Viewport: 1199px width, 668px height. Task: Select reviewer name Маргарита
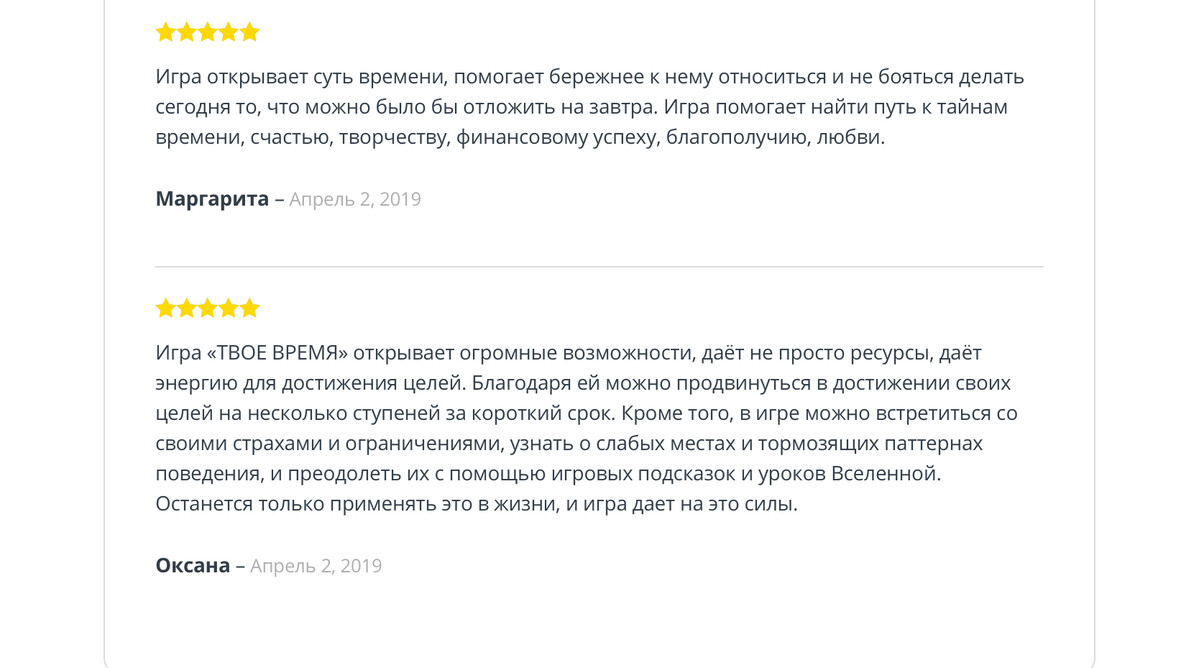click(x=212, y=199)
